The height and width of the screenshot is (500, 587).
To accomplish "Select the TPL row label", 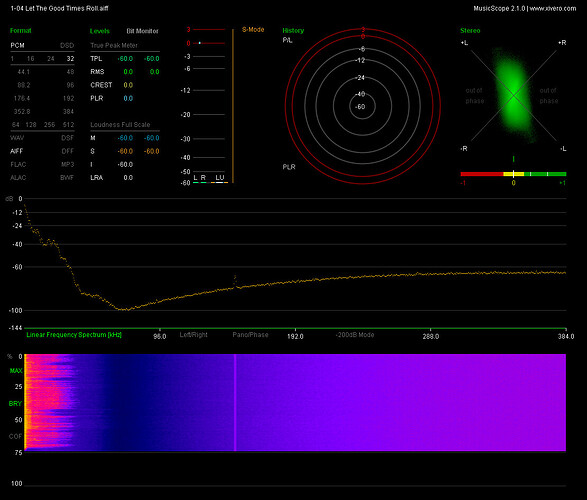I will tap(96, 59).
